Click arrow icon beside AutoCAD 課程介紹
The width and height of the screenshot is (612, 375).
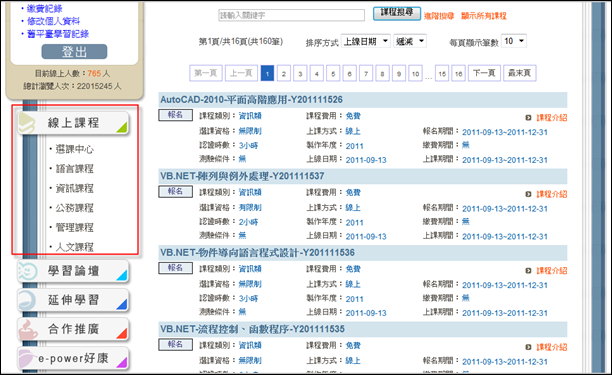[528, 117]
